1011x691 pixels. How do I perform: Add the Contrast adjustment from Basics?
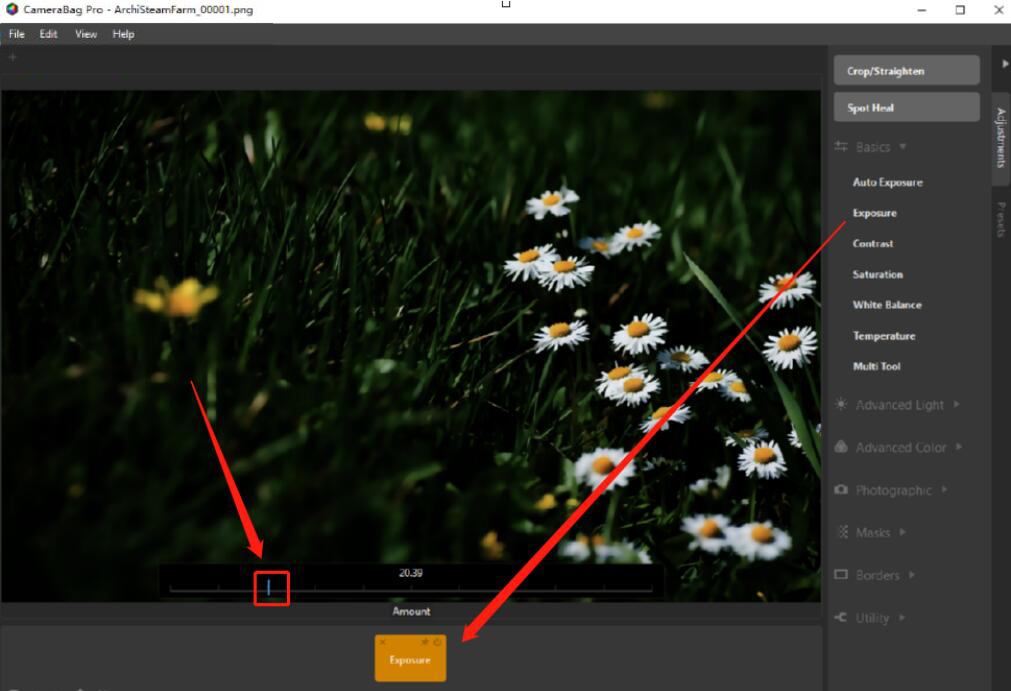873,244
